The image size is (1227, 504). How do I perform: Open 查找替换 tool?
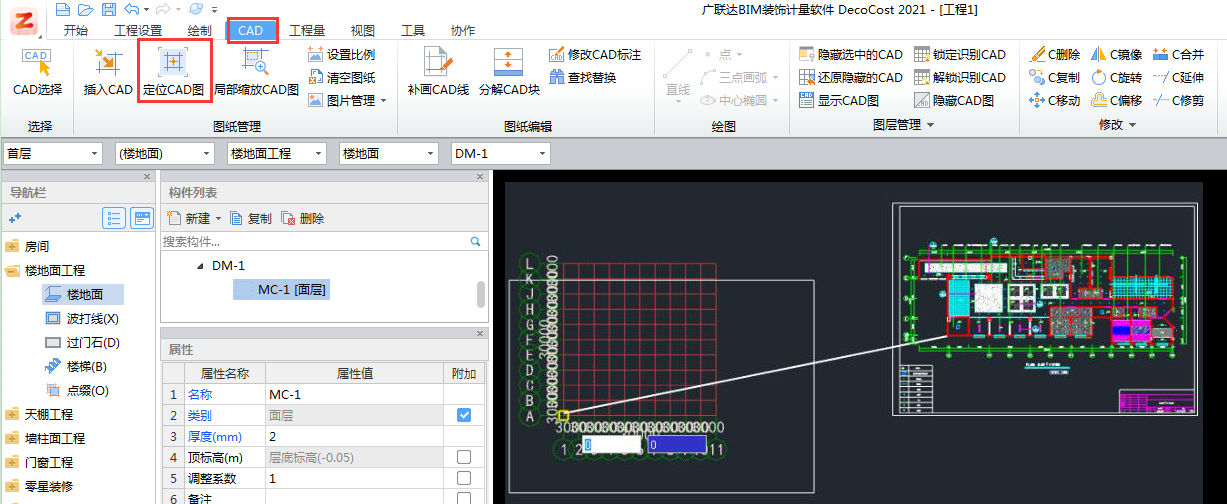[x=582, y=78]
